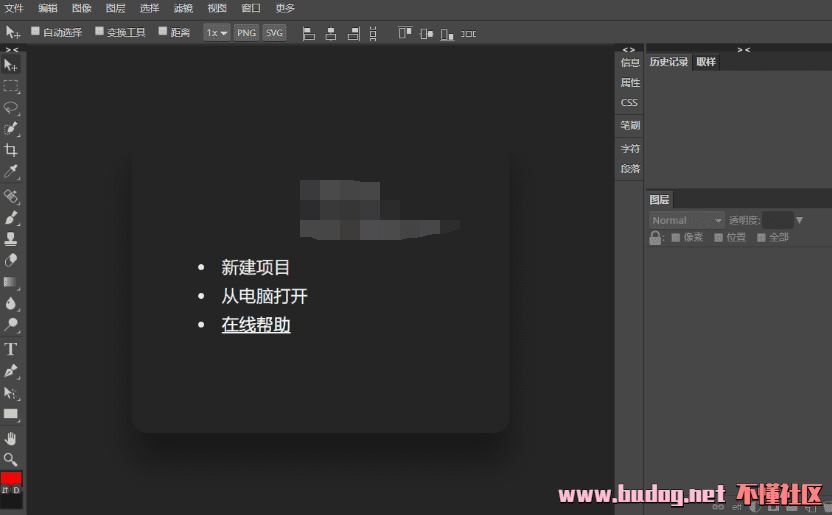The image size is (832, 515).
Task: Enable the 自动选择 checkbox
Action: coord(36,31)
